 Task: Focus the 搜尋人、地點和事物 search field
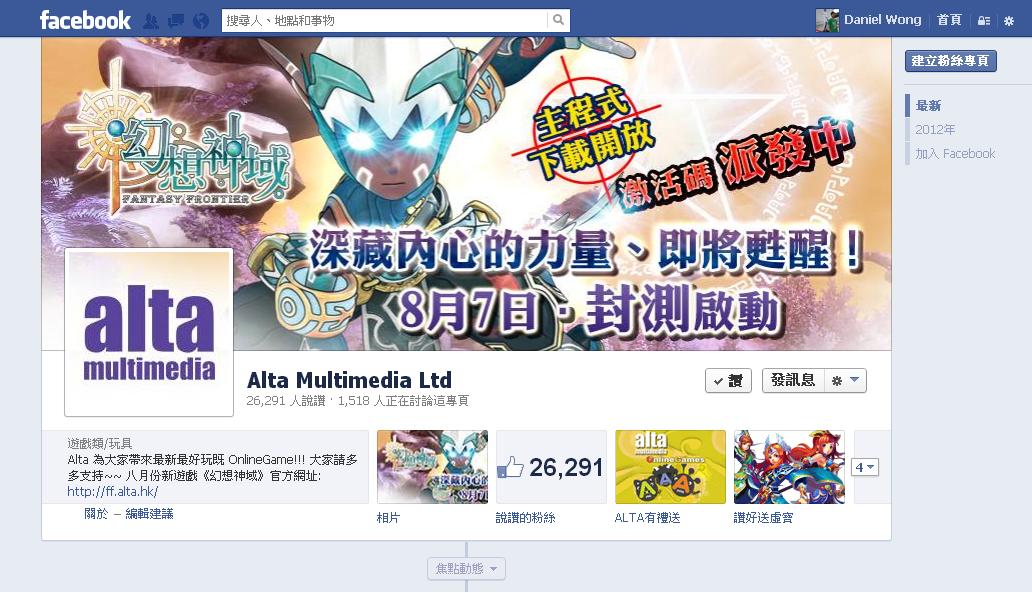coord(385,20)
